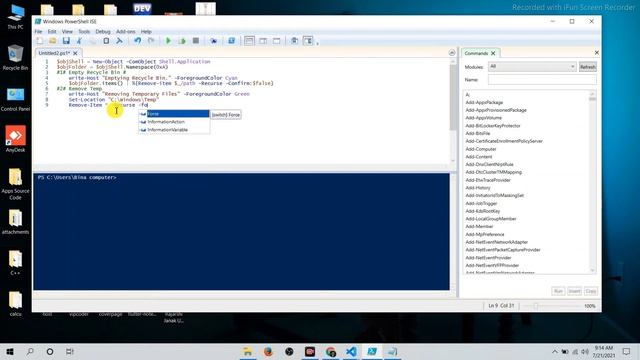Select the Untitled2.ps1 script tab
This screenshot has height=360, width=640.
click(x=54, y=53)
